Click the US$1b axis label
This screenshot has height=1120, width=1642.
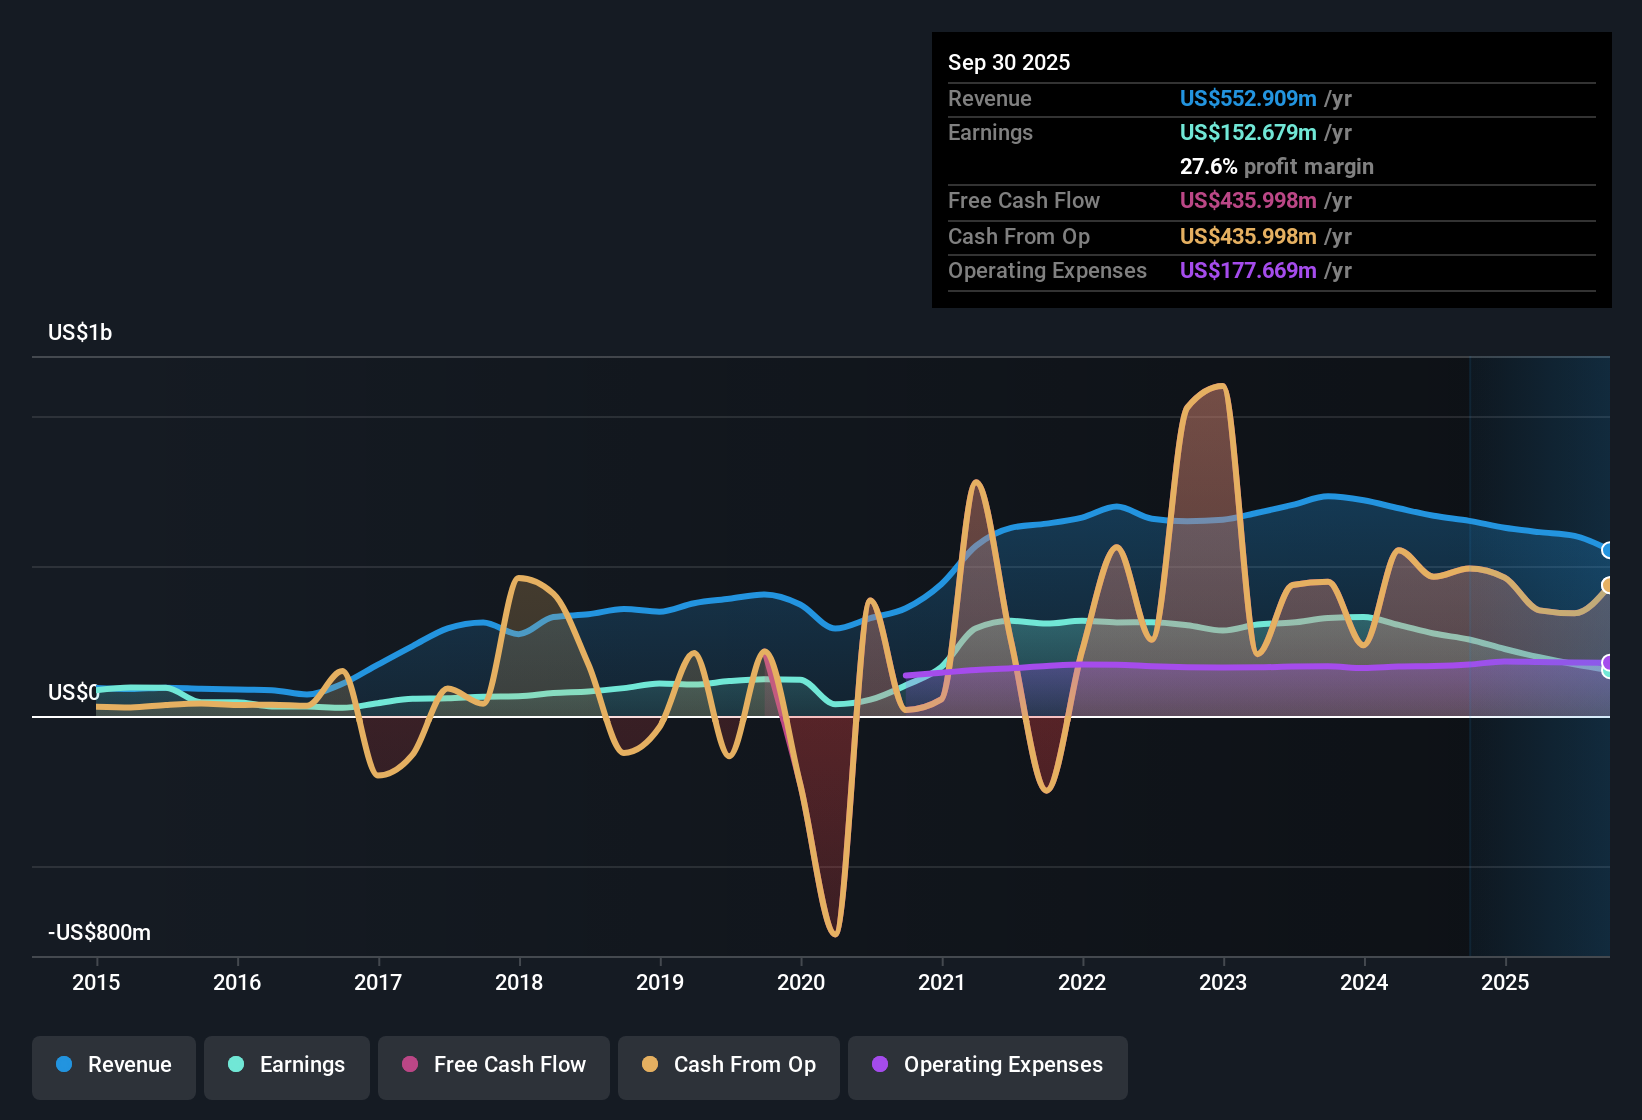(x=80, y=332)
